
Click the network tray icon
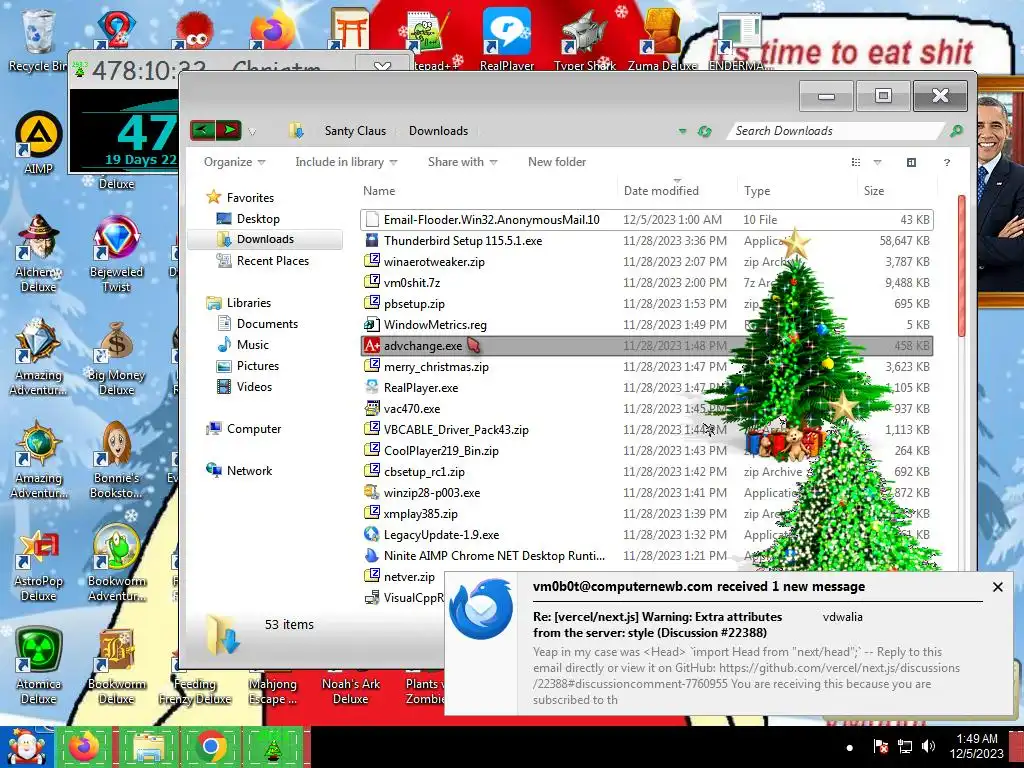click(x=904, y=746)
